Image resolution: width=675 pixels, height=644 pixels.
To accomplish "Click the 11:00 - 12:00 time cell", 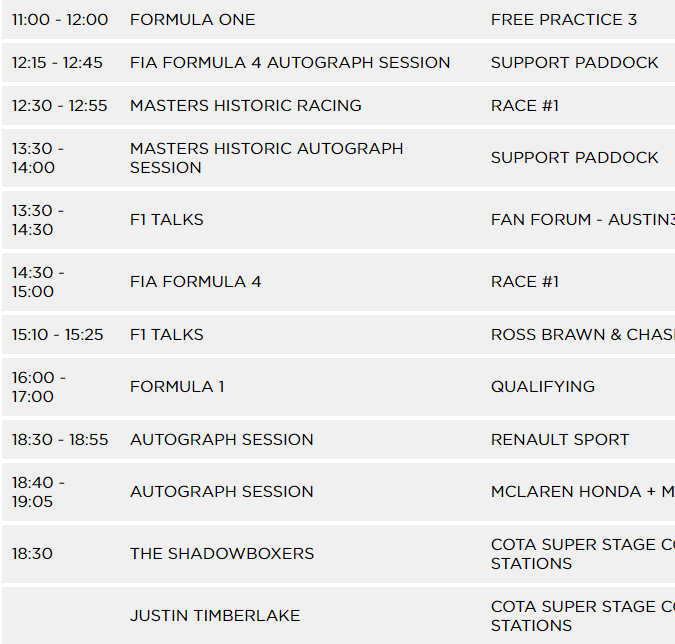I will pyautogui.click(x=60, y=20).
